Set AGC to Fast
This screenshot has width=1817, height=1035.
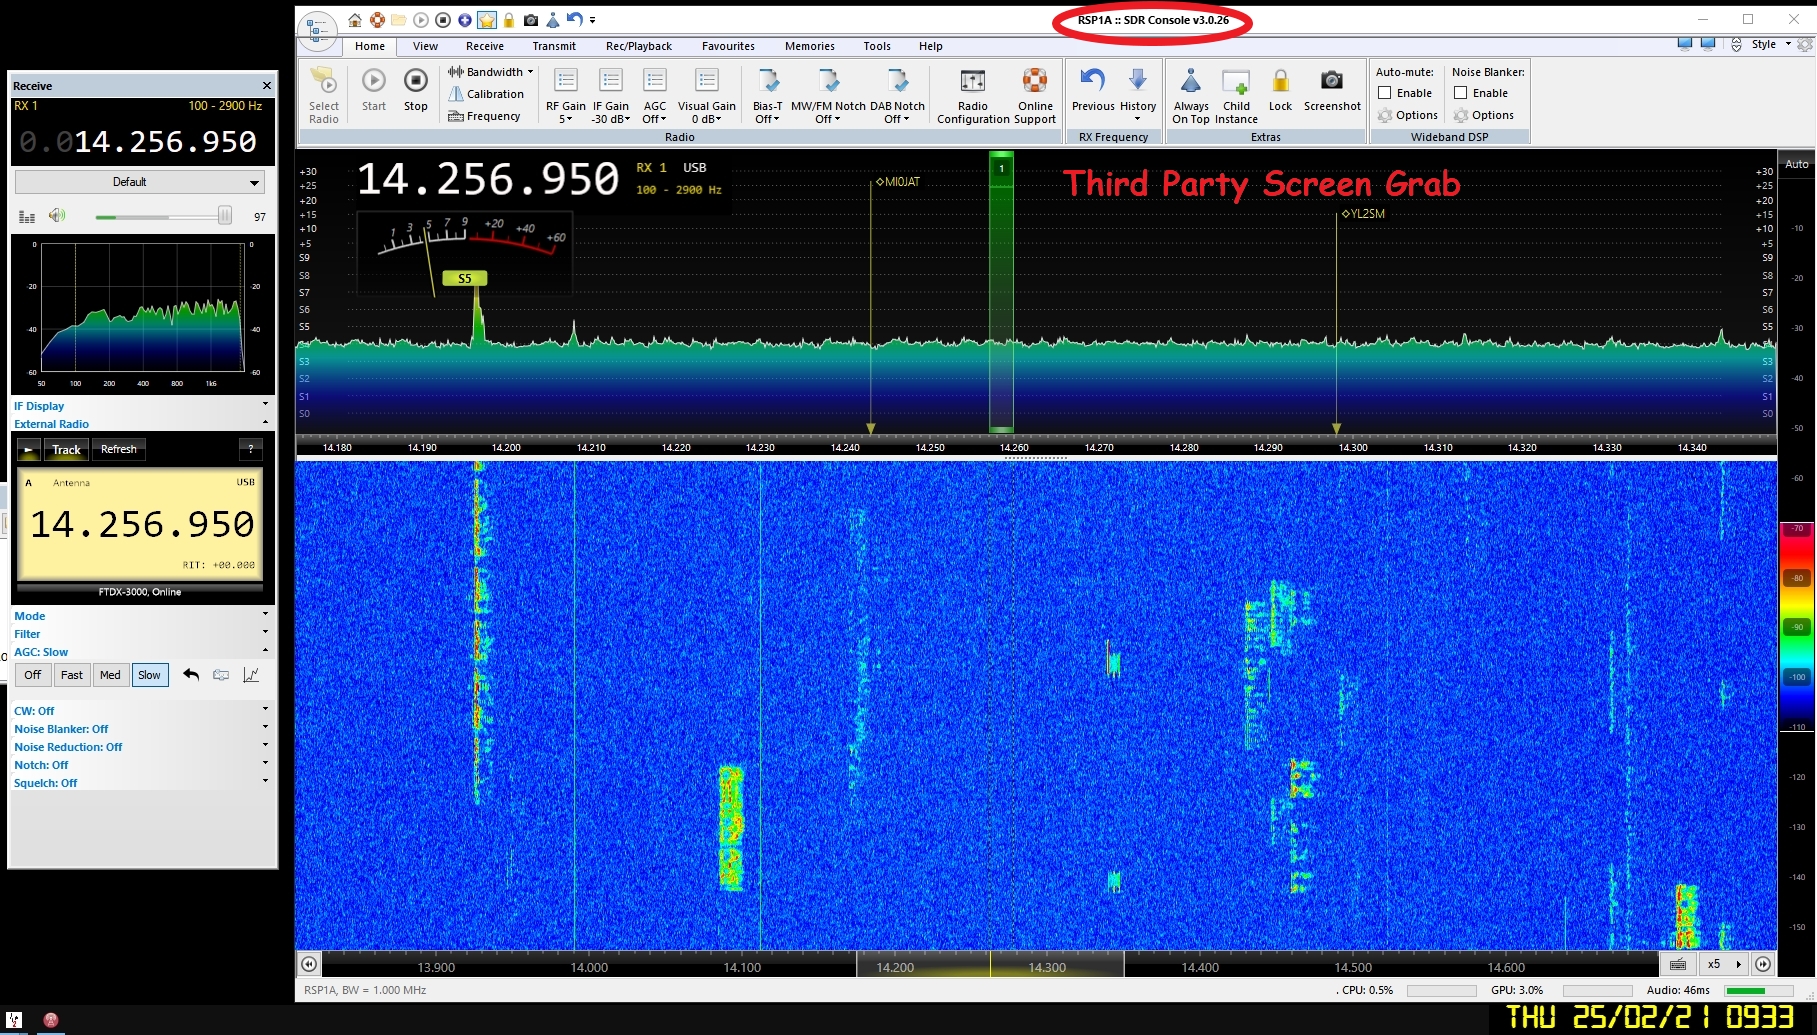click(72, 675)
